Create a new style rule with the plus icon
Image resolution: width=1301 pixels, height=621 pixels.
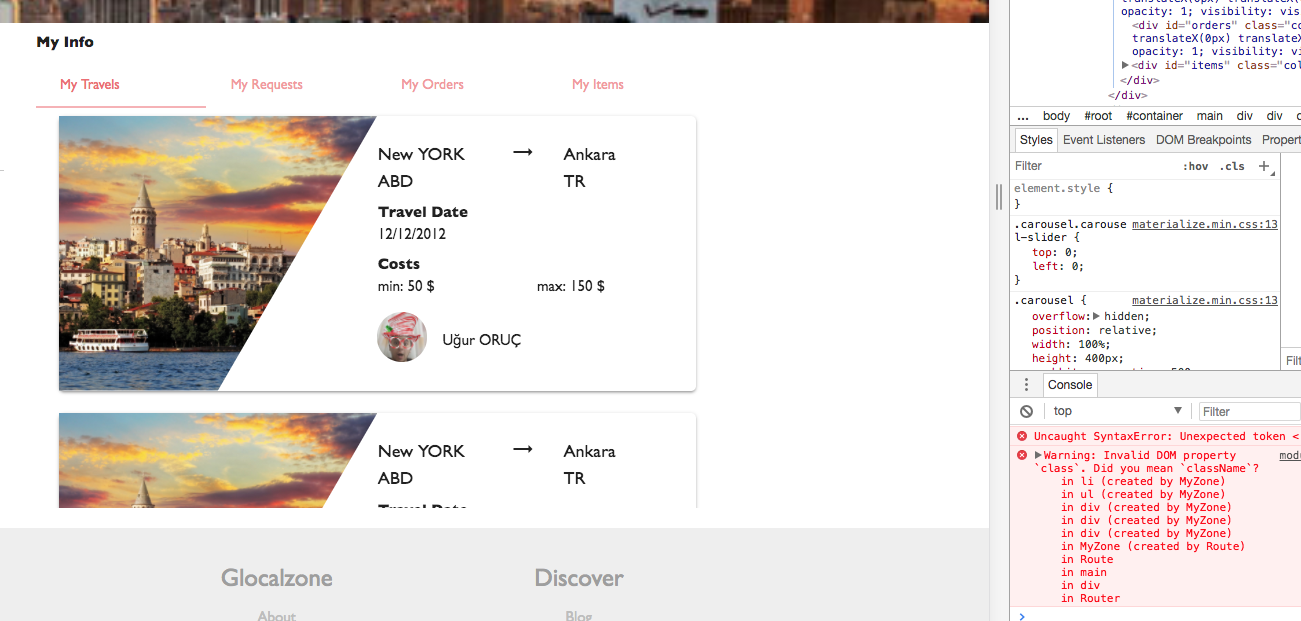pos(1262,165)
